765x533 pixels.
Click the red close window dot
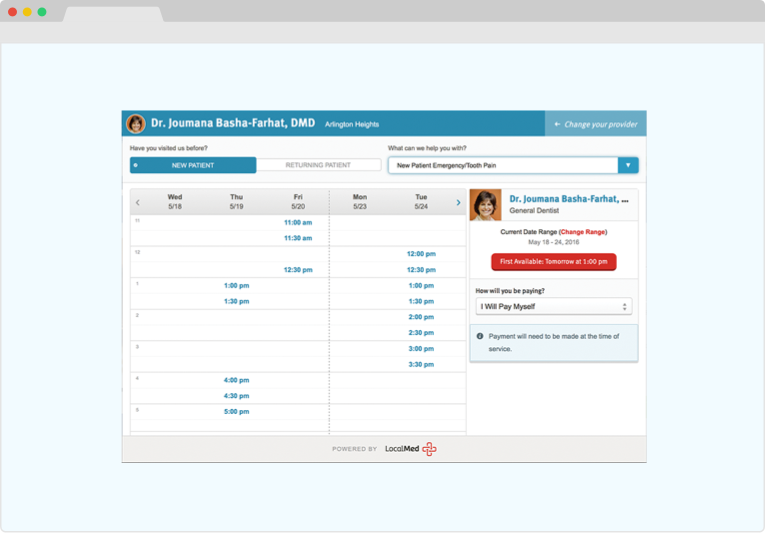coord(13,12)
